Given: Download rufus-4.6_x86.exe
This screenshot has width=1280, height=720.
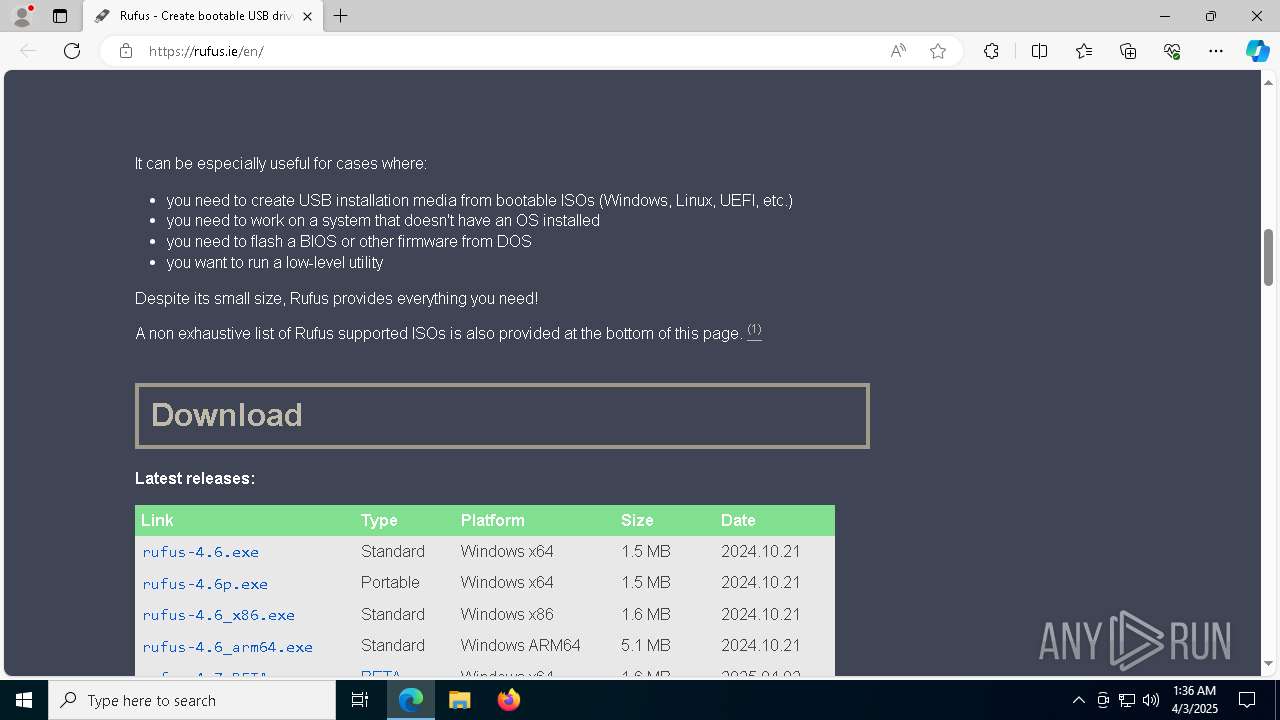Looking at the screenshot, I should click(x=218, y=615).
